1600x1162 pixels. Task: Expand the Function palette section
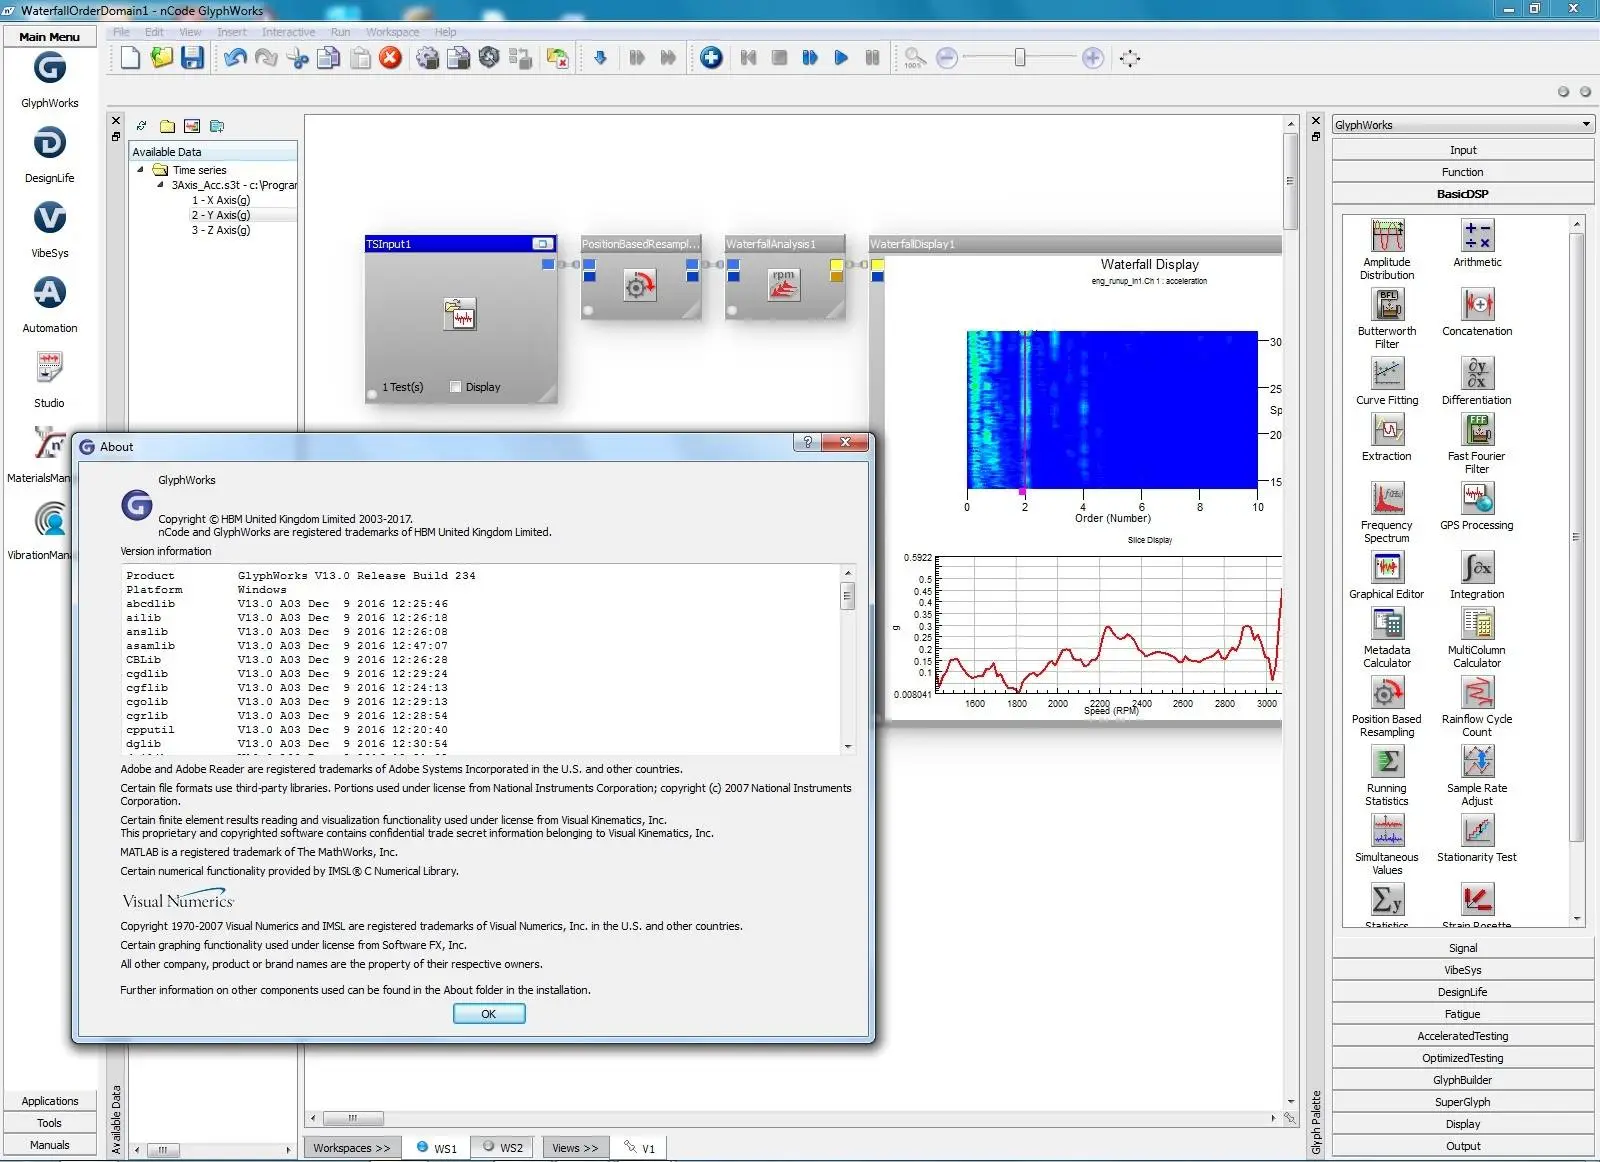click(1463, 172)
